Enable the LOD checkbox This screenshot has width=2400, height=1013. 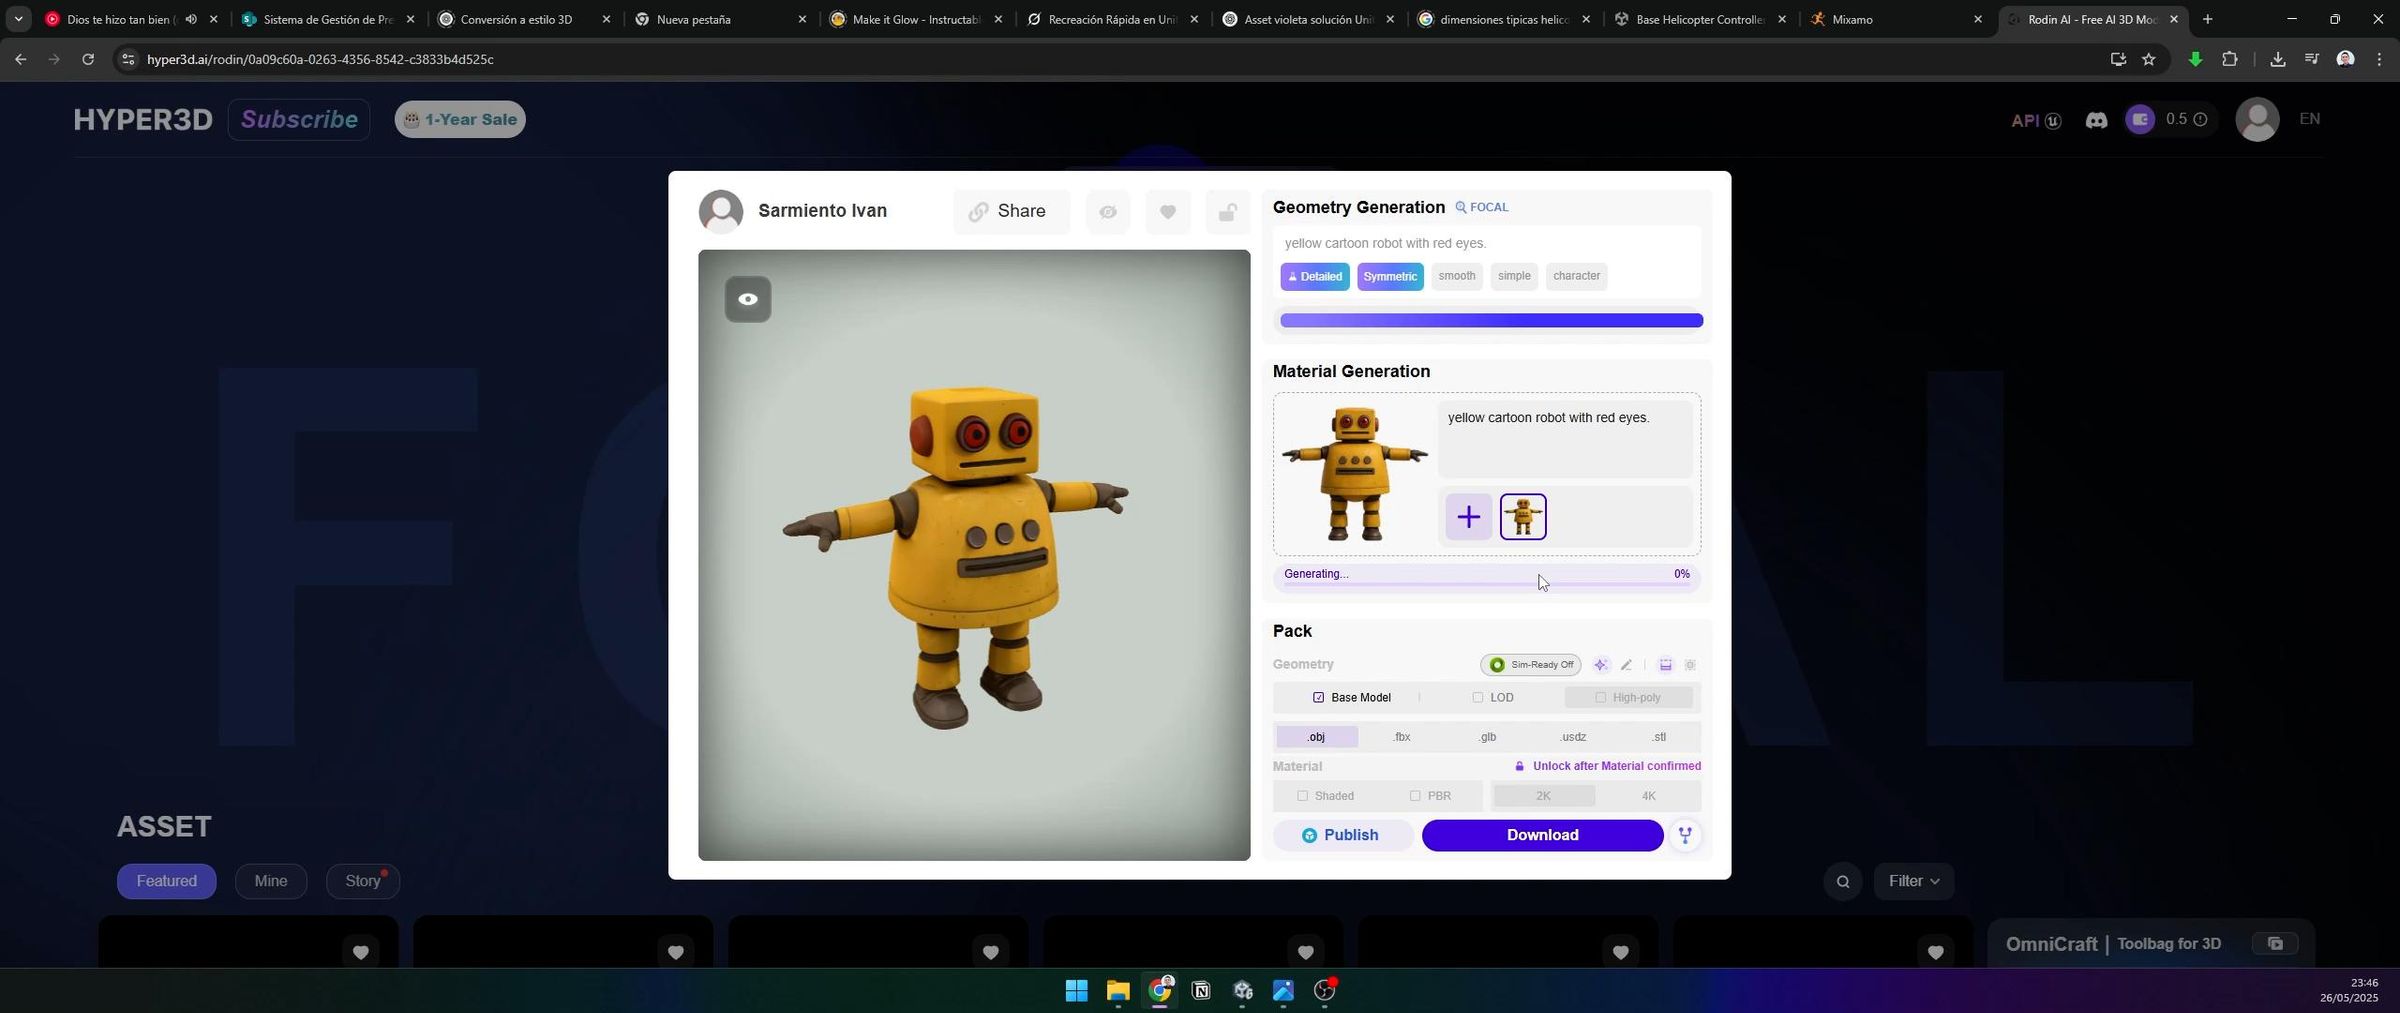[1477, 697]
